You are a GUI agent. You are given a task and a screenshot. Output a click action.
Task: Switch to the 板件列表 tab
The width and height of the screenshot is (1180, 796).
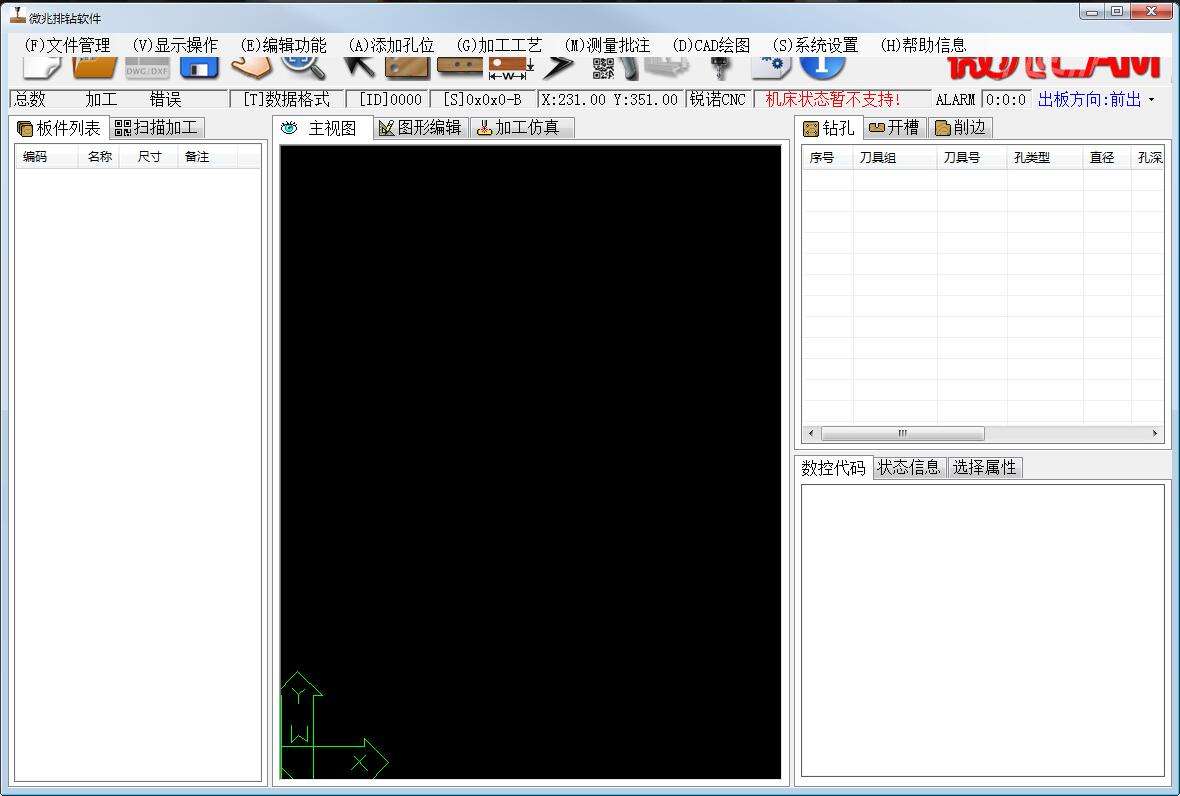(x=60, y=128)
